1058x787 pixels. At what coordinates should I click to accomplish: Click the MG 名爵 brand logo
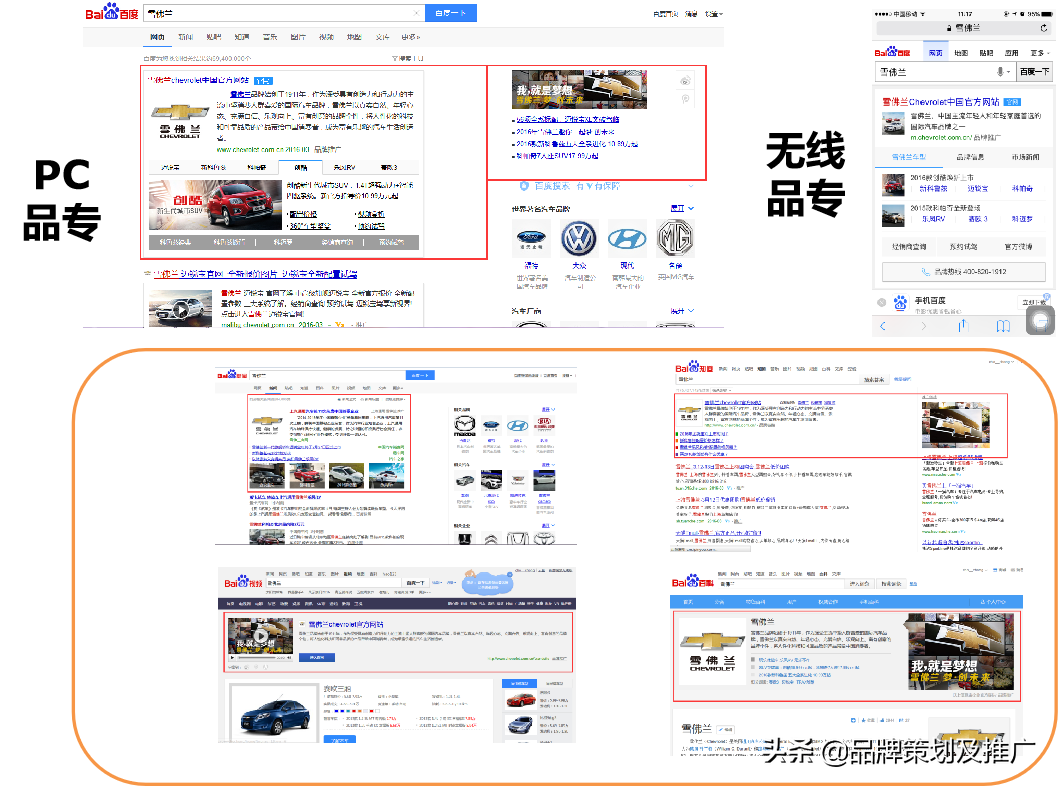(675, 238)
